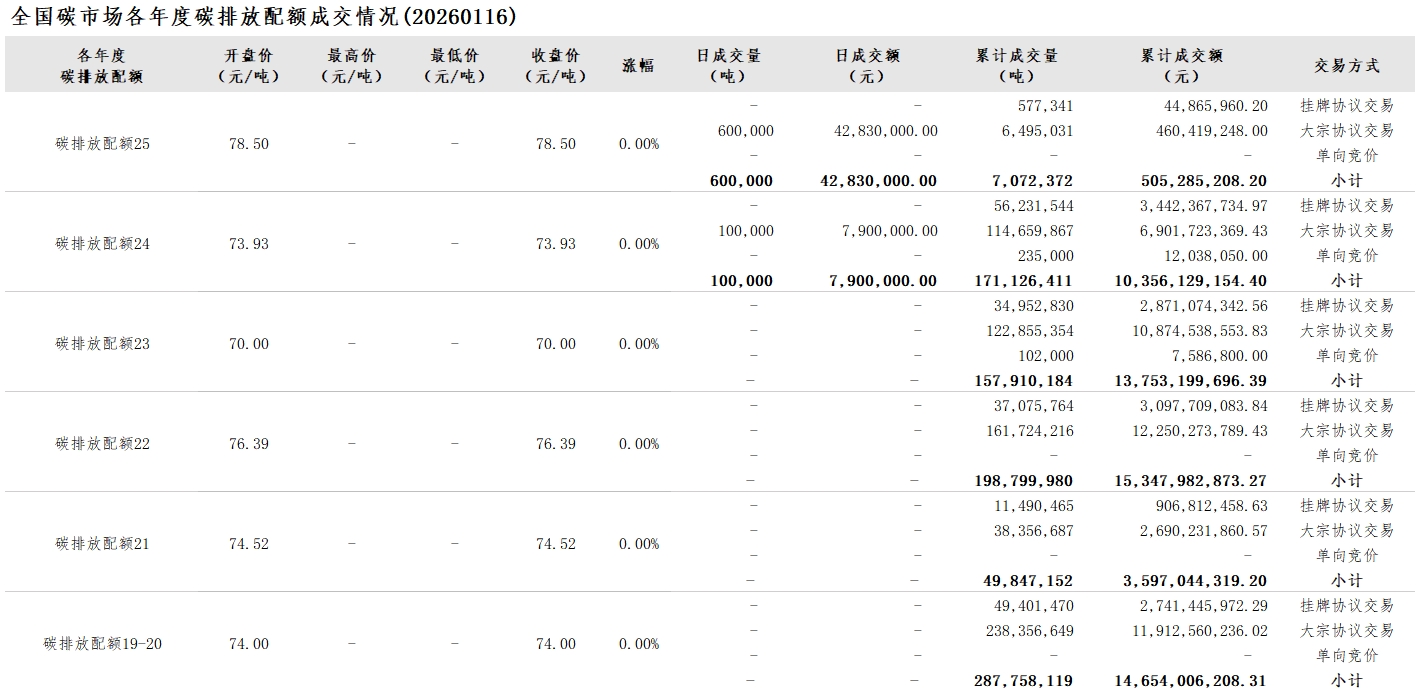Screen dimensions: 1422x696
Task: Select the 碳排放配额19-20 row label
Action: click(x=103, y=644)
